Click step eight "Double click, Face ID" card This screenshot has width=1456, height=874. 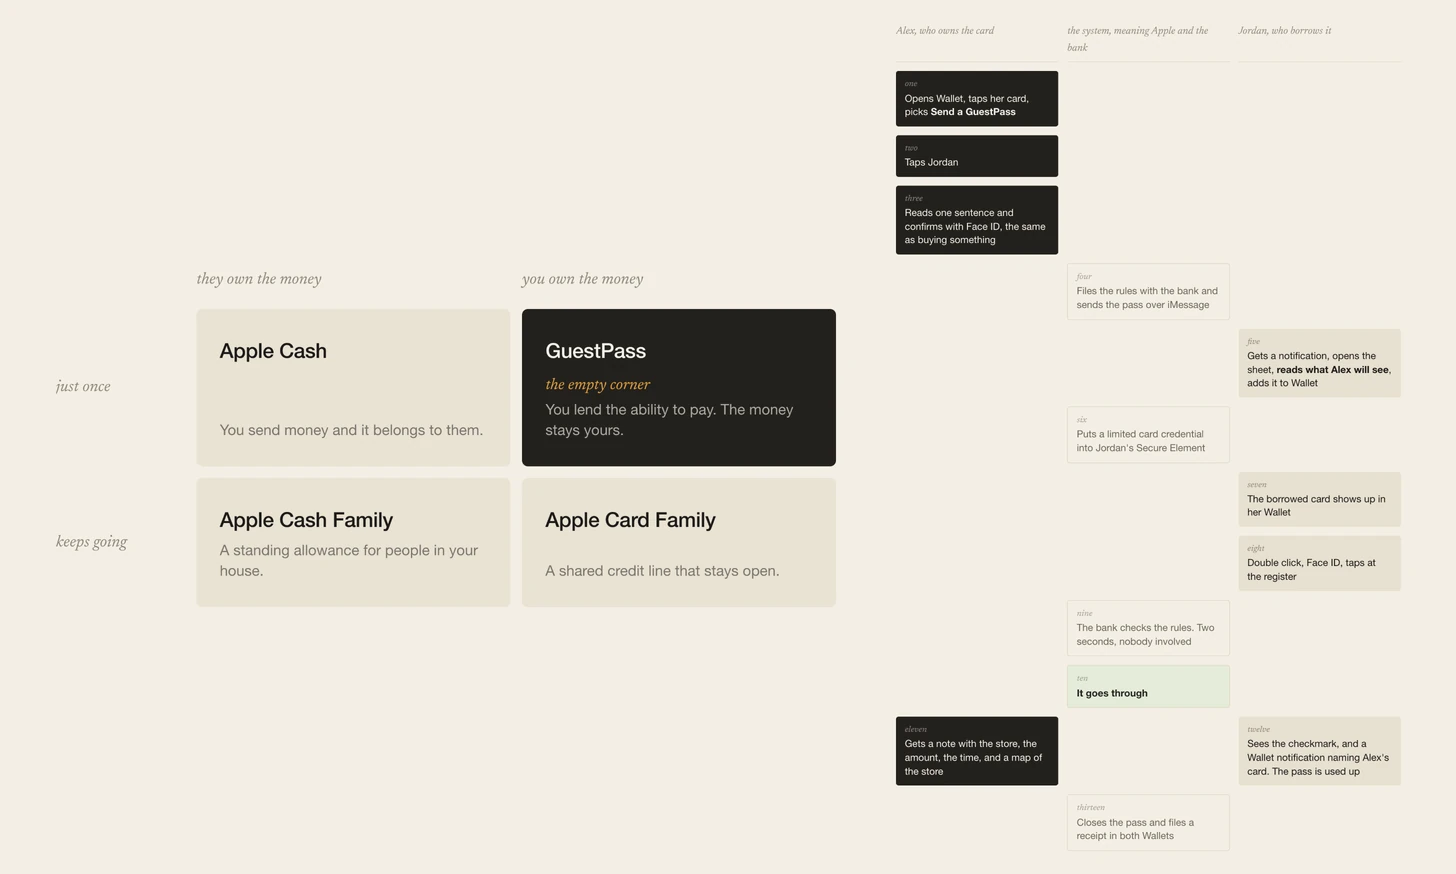click(1320, 563)
